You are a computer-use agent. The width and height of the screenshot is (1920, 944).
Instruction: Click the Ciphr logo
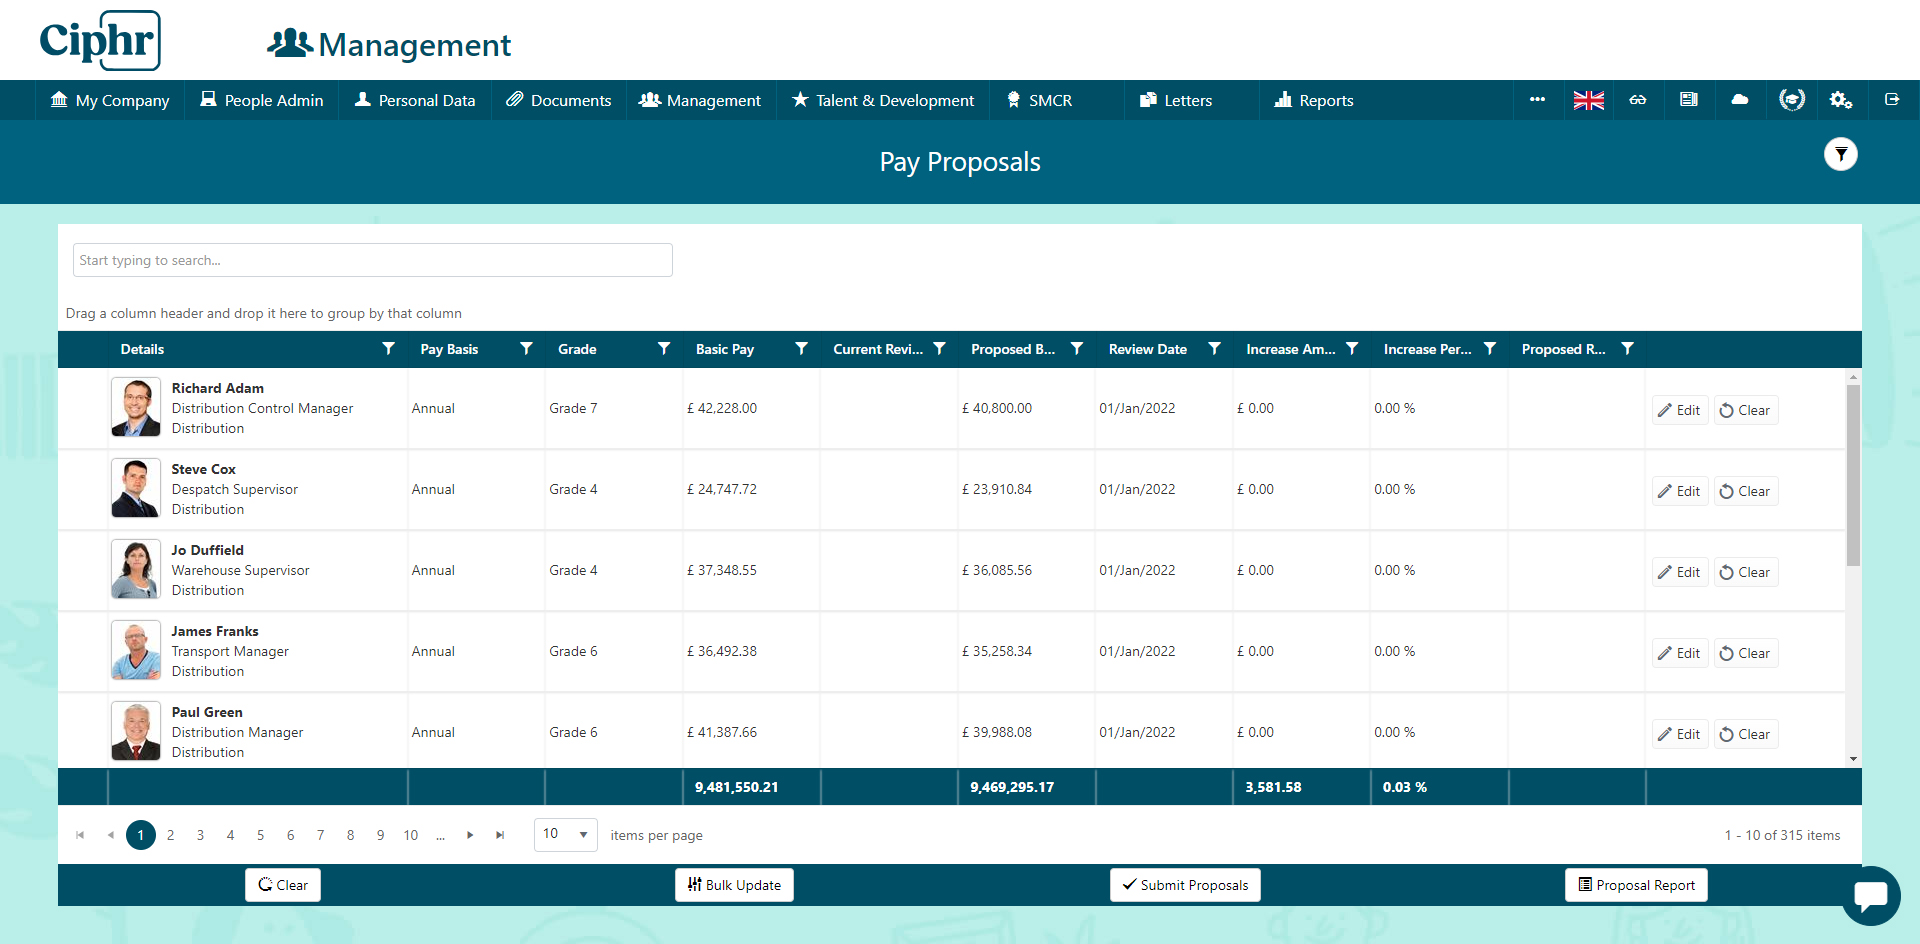pos(100,40)
